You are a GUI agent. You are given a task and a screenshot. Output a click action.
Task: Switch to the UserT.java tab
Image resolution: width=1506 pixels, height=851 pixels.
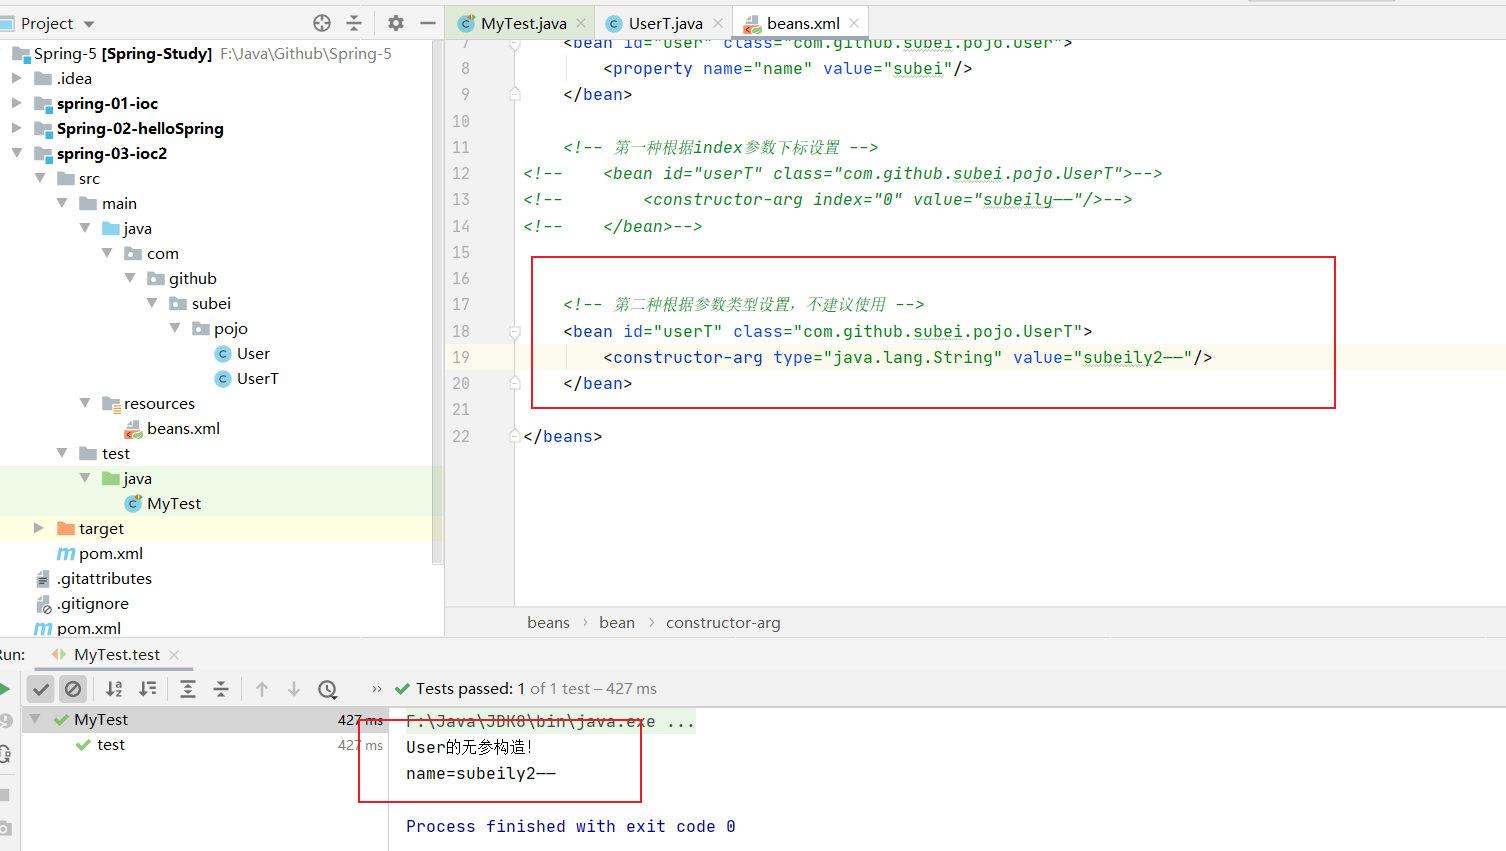[665, 23]
